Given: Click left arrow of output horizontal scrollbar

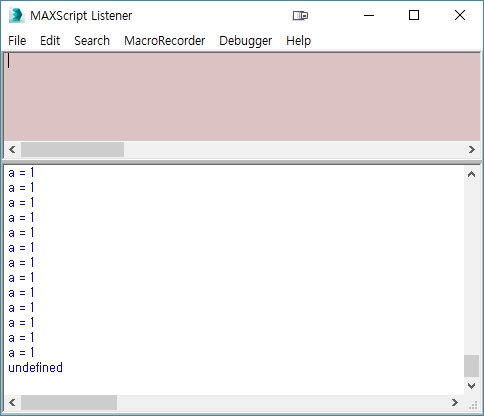Looking at the screenshot, I should tap(12, 402).
